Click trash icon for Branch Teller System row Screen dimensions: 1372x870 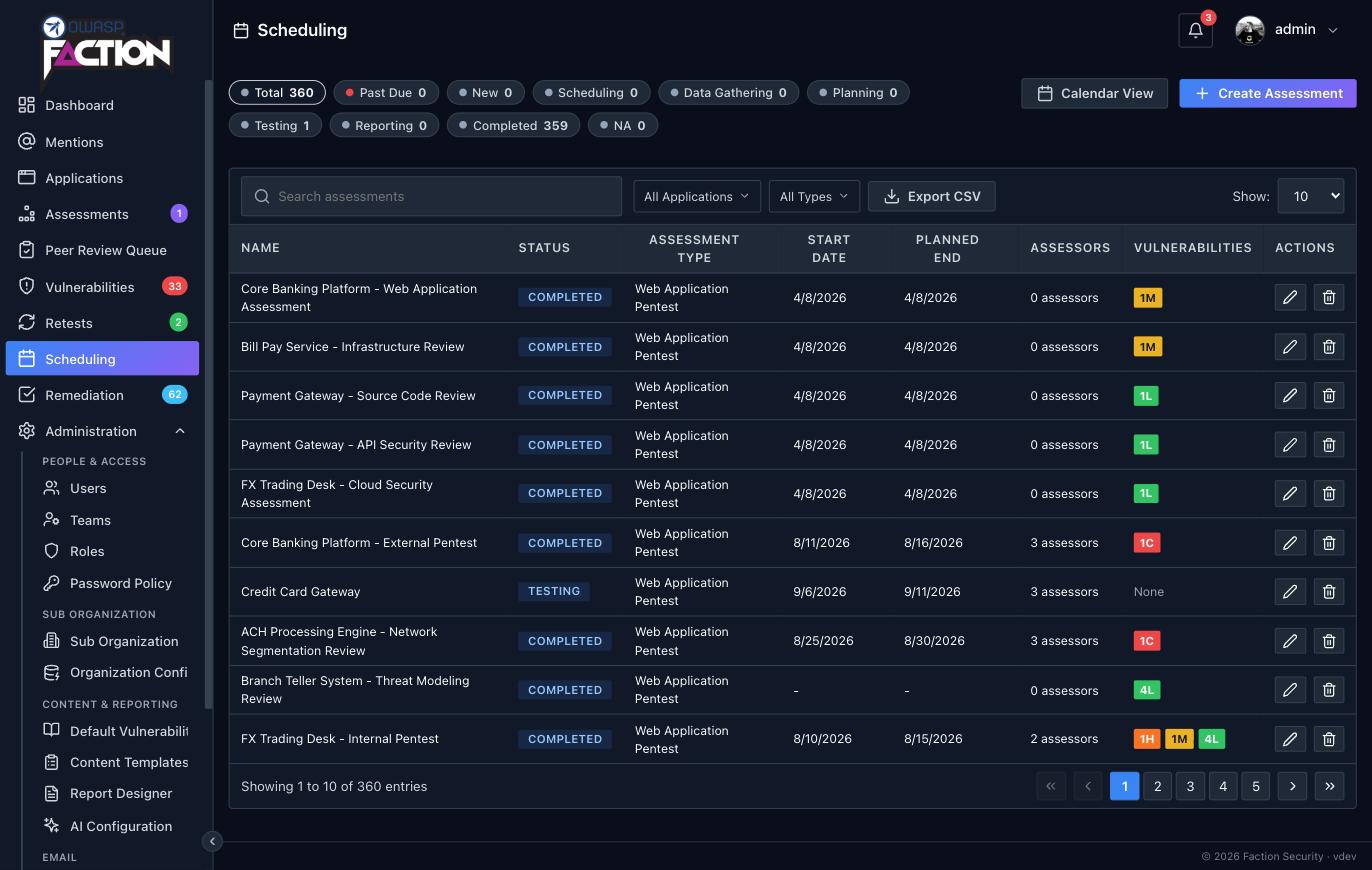1329,690
